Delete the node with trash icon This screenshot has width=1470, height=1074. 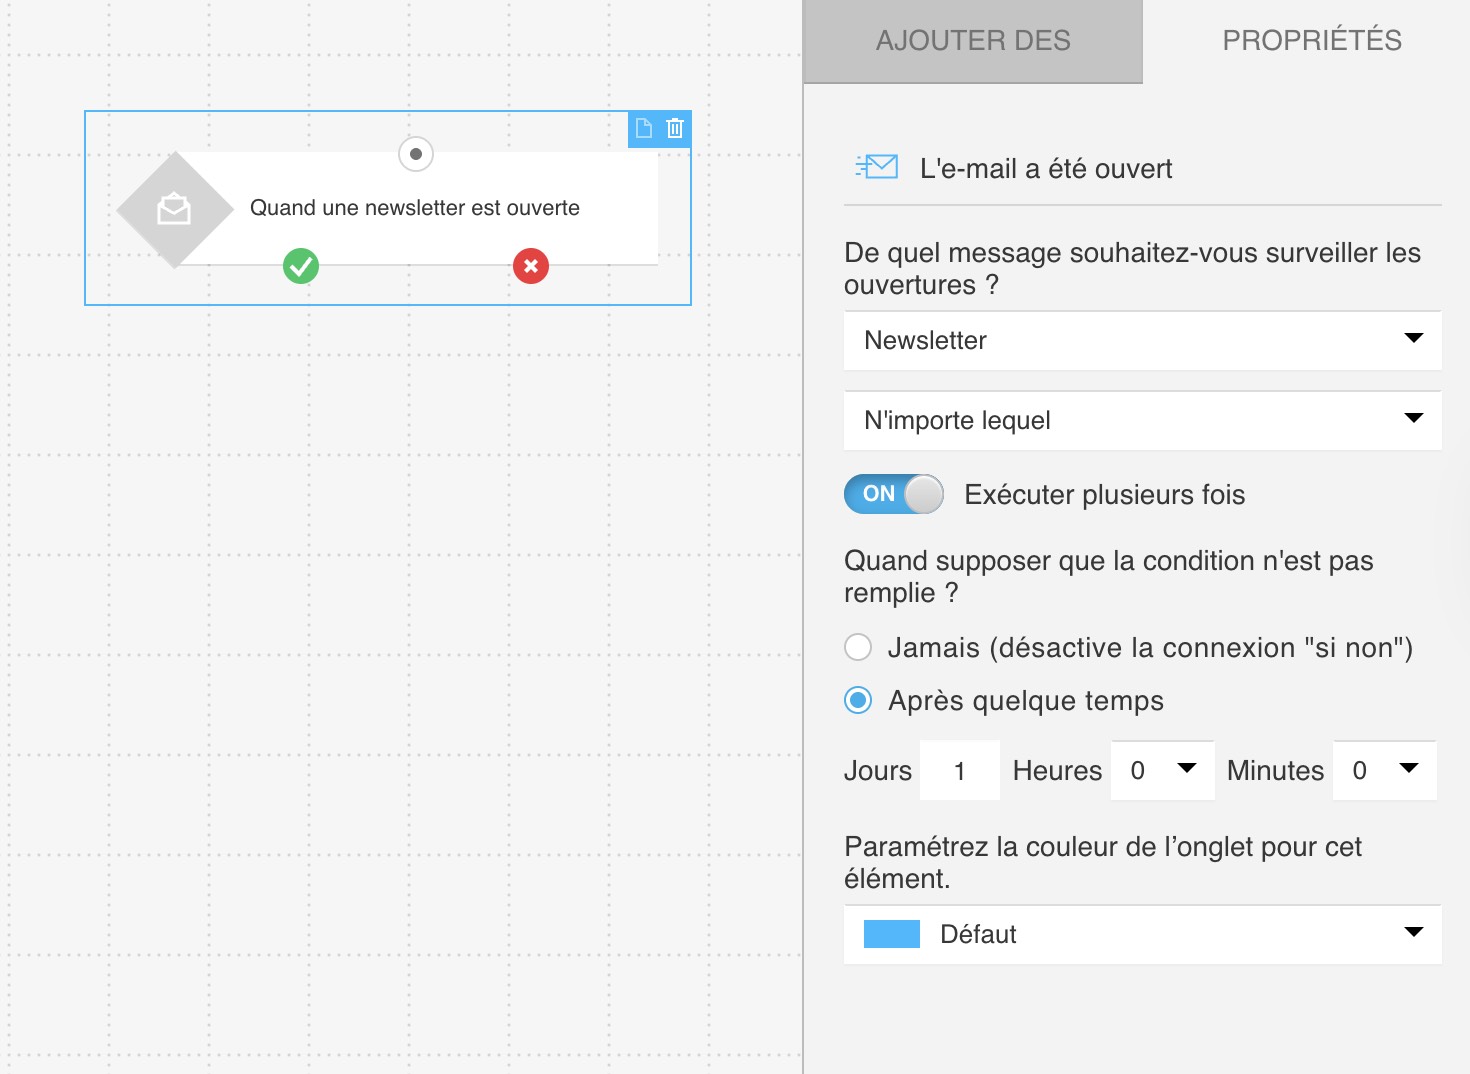(x=675, y=128)
